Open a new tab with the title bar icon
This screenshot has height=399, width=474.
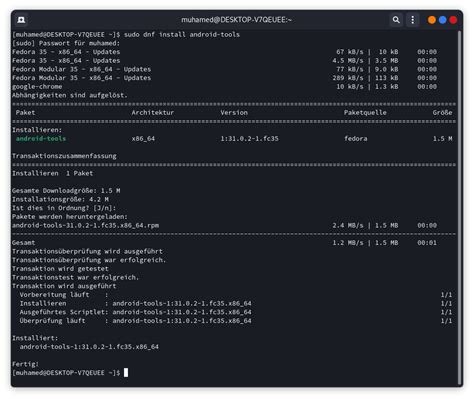[21, 20]
